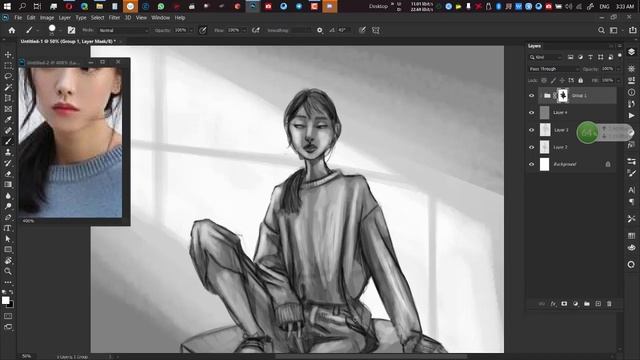This screenshot has width=640, height=360.
Task: Select the Spot Healing Brush tool
Action: pos(8,131)
